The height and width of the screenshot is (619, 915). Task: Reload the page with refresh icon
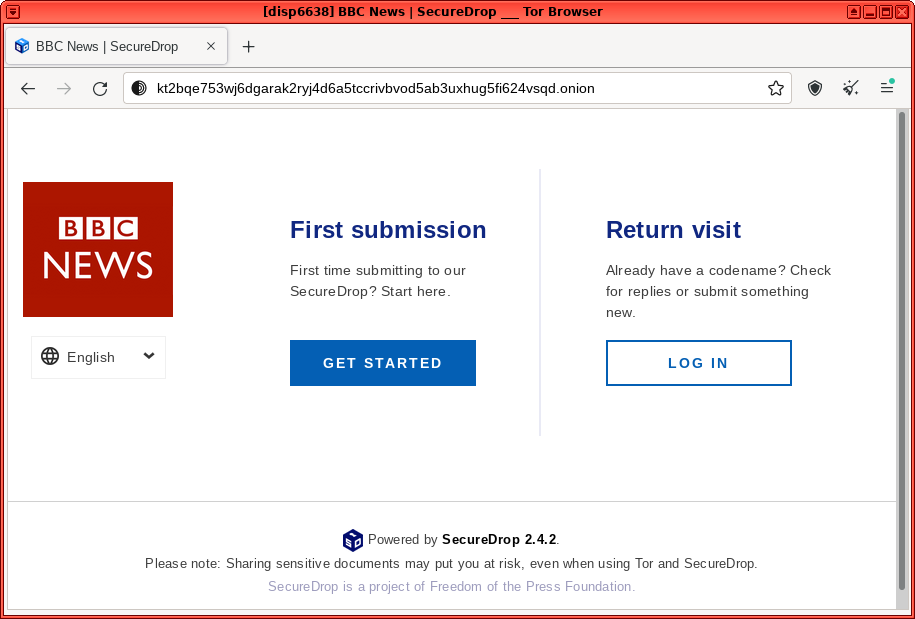tap(100, 89)
